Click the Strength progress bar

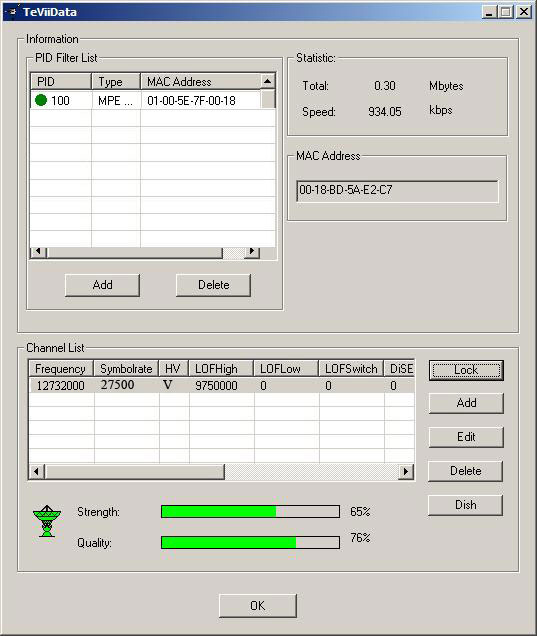250,511
